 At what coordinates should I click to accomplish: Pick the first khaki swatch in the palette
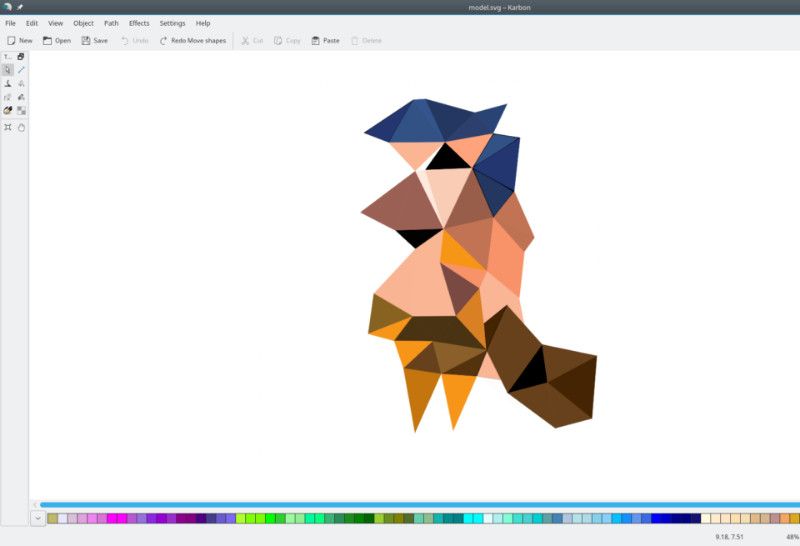(x=53, y=518)
